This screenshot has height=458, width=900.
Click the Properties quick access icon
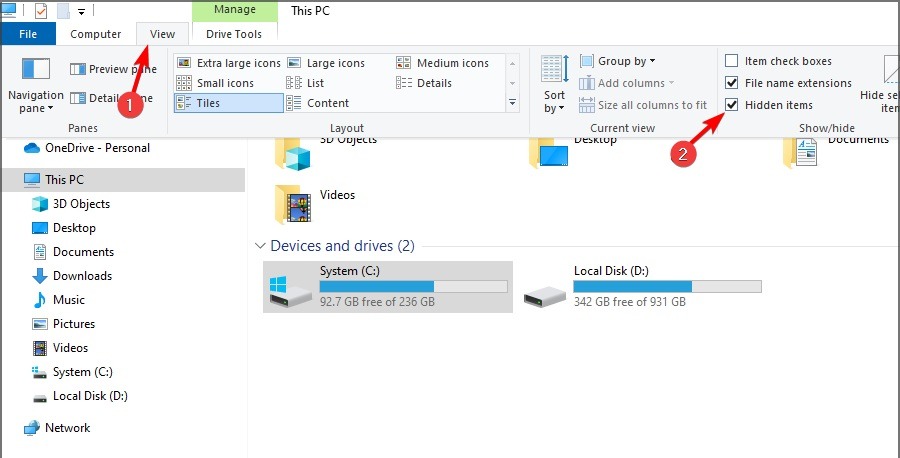[41, 10]
